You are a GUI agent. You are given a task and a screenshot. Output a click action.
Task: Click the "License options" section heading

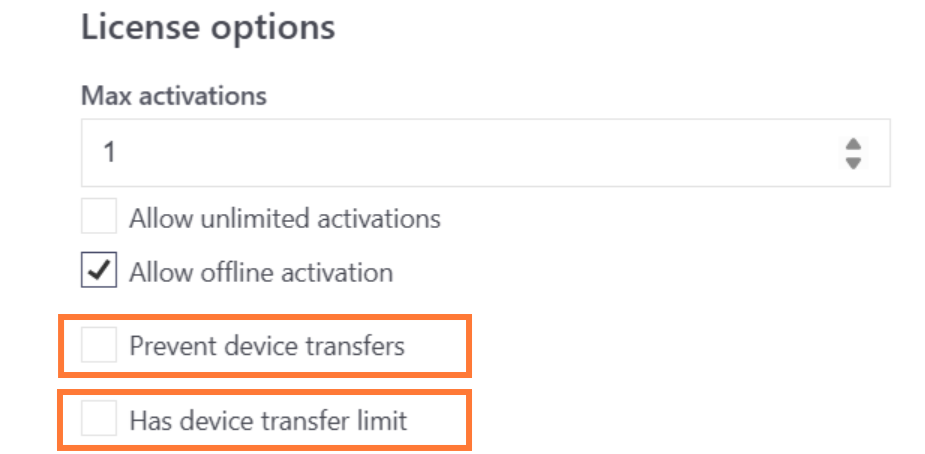point(207,28)
